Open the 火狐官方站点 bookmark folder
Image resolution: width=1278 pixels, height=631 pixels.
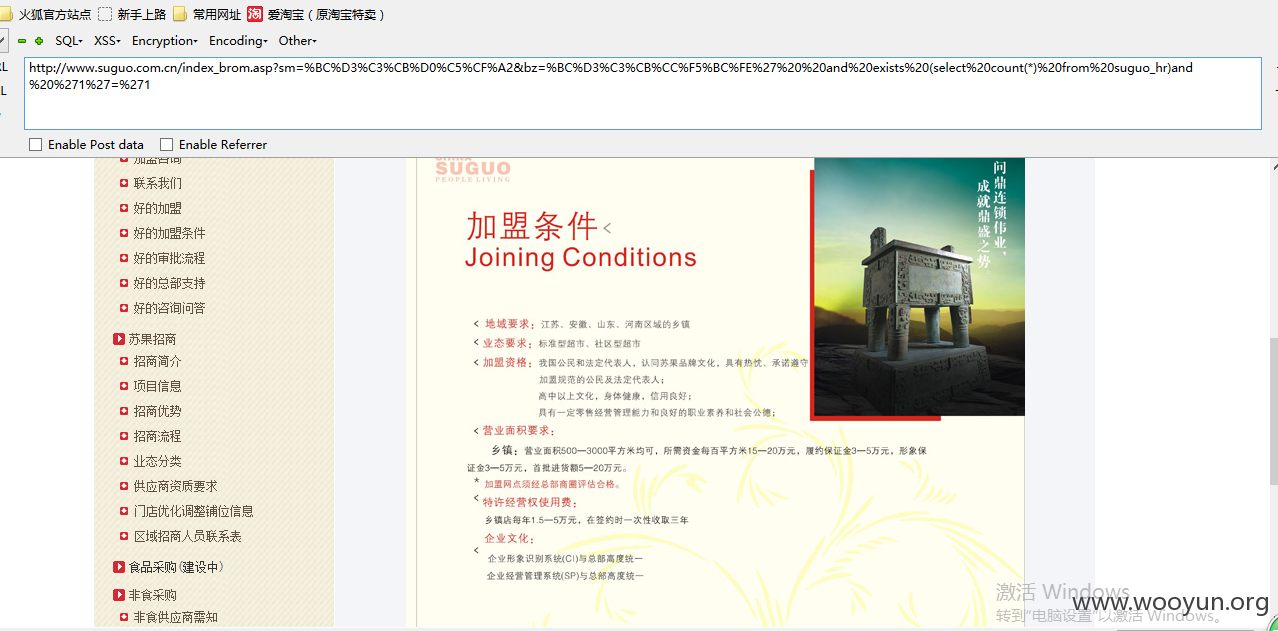pos(45,14)
